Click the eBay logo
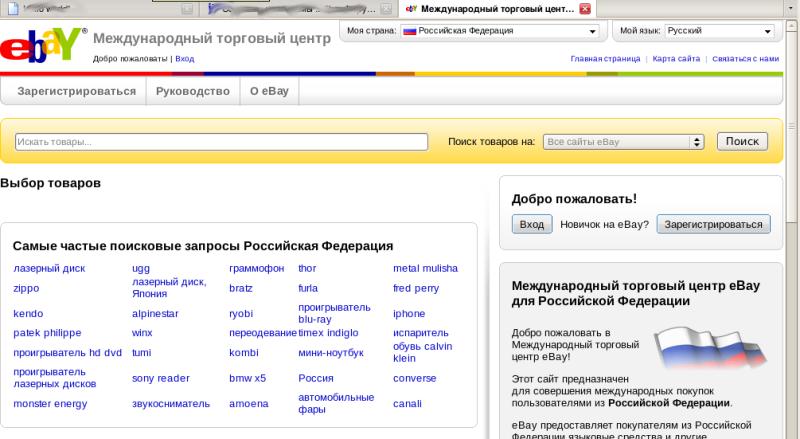The image size is (800, 439). pos(41,49)
